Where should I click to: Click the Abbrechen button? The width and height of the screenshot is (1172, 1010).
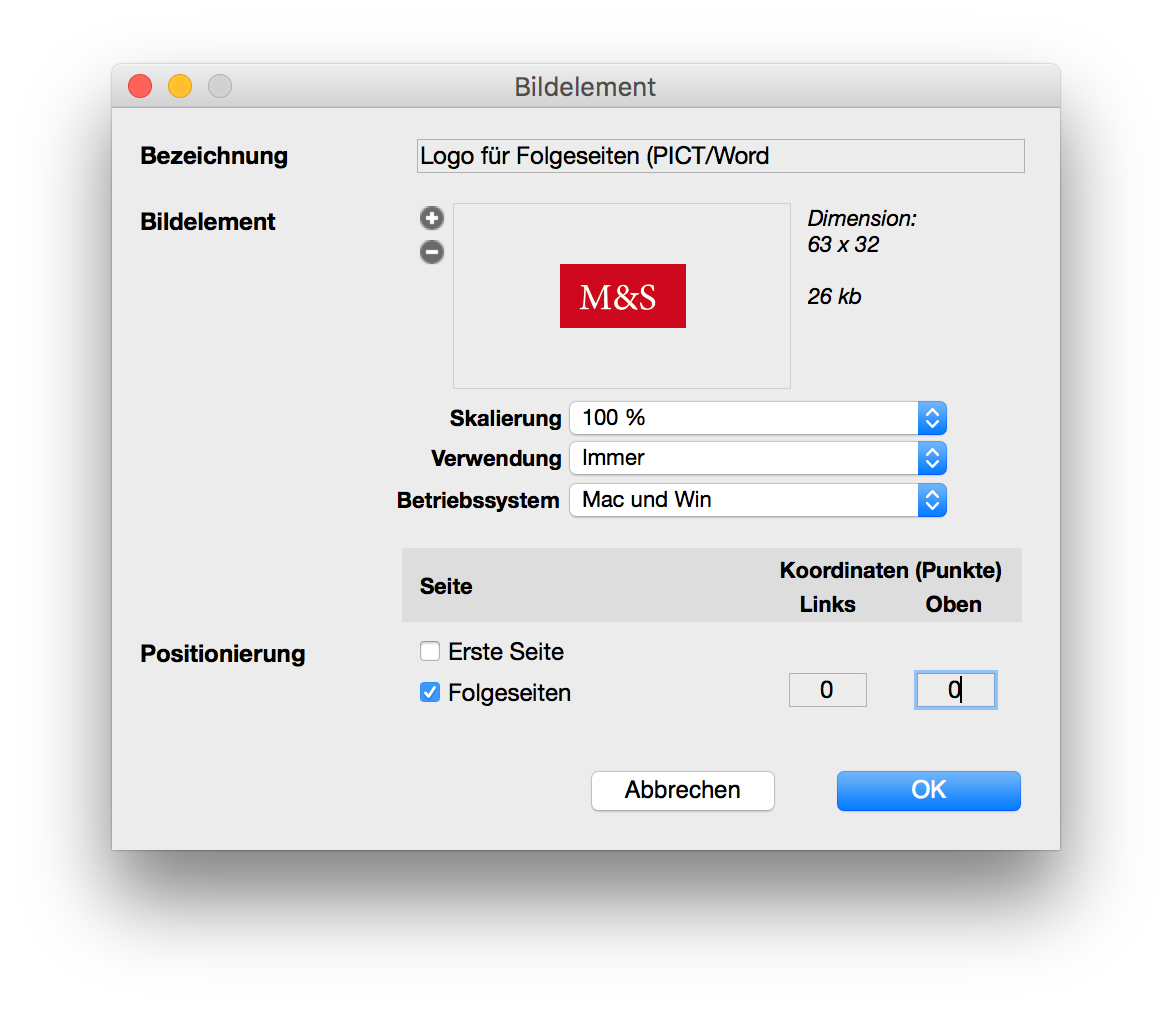pyautogui.click(x=682, y=790)
